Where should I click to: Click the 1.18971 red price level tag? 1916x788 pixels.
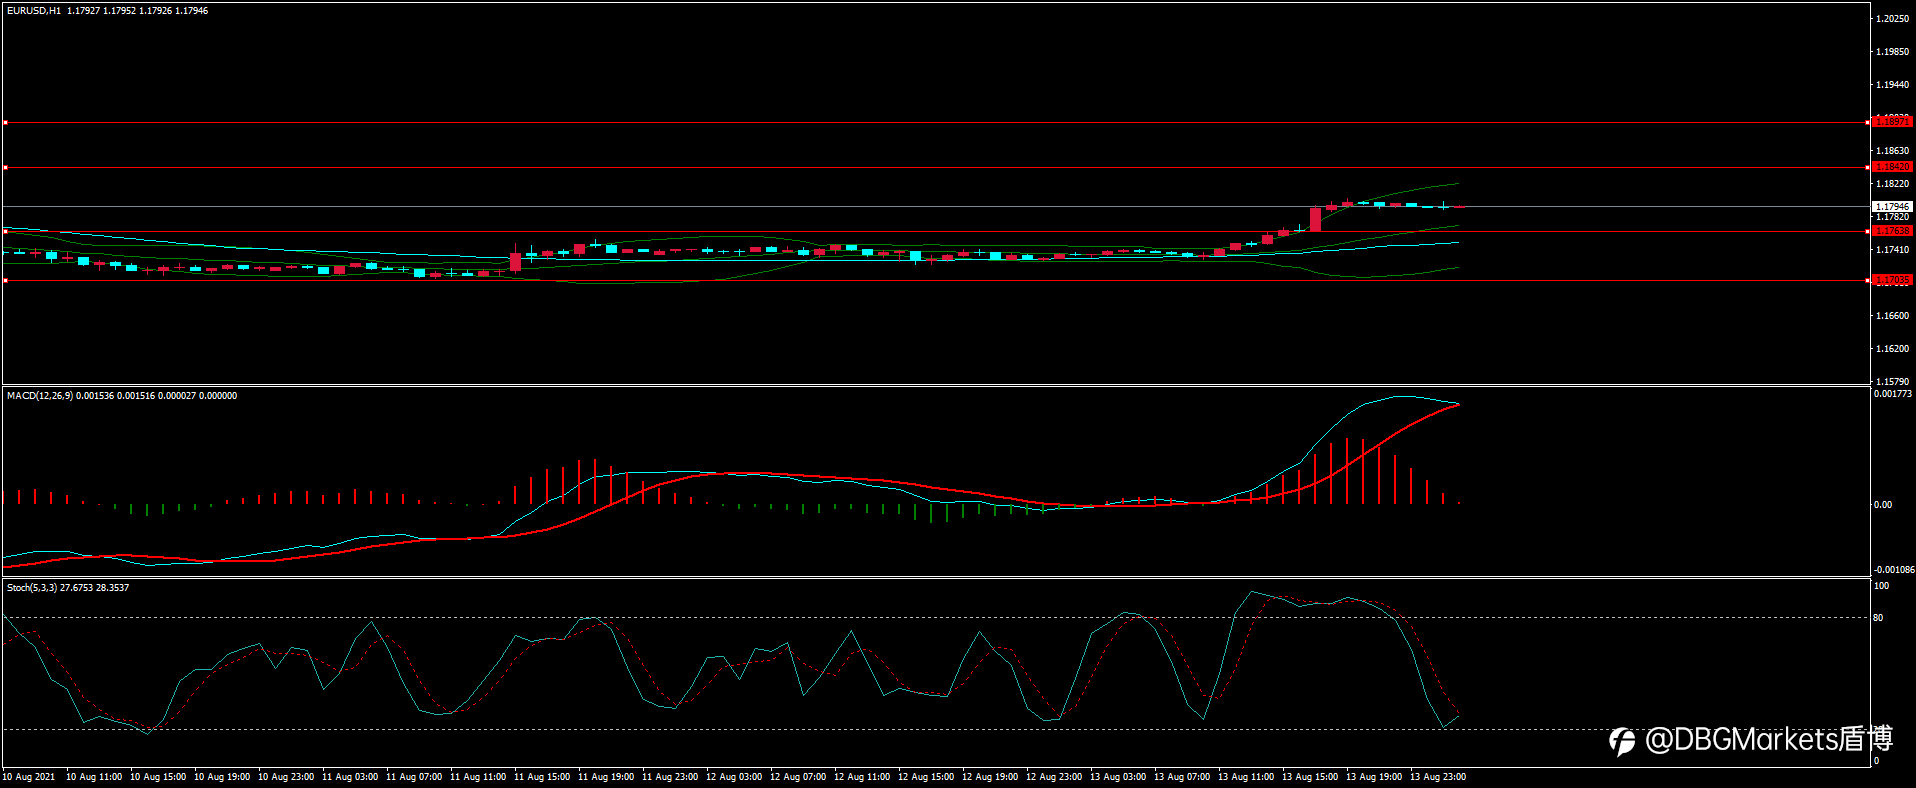coord(1892,122)
